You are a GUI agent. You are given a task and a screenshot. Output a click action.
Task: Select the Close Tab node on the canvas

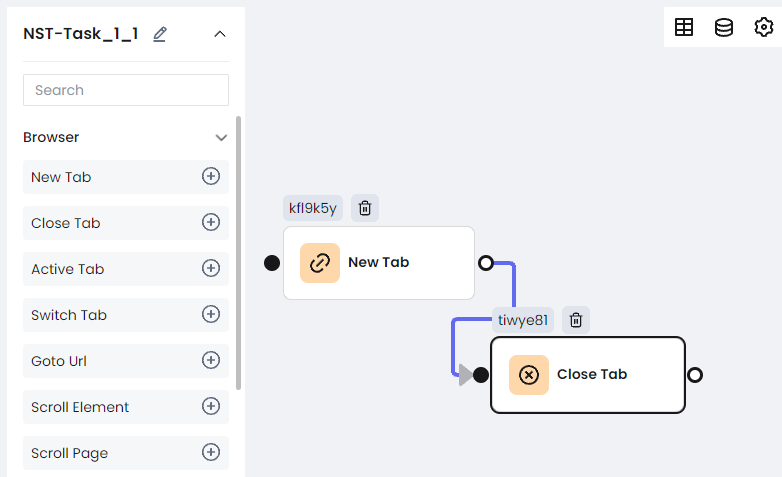point(588,375)
